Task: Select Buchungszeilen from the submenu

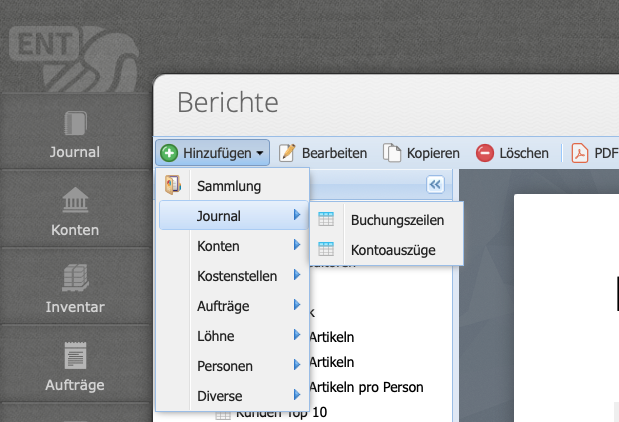Action: [397, 220]
